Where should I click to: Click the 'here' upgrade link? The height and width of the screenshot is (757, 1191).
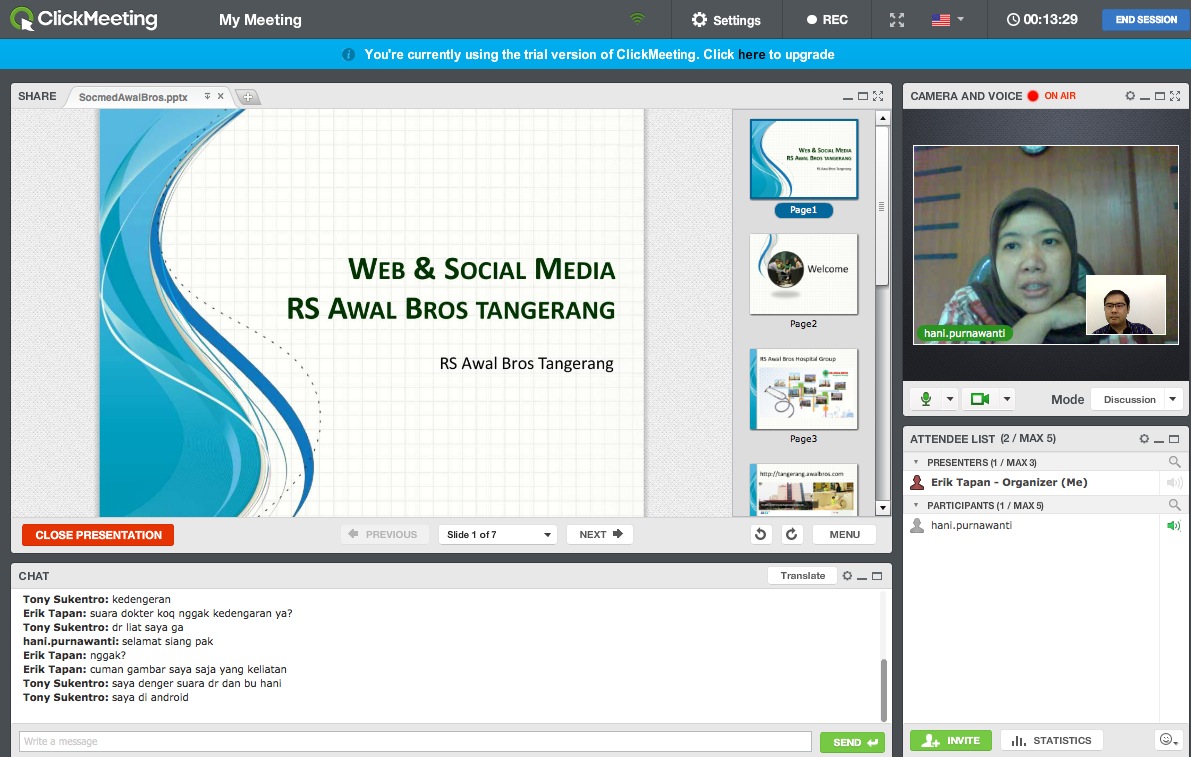pos(751,55)
